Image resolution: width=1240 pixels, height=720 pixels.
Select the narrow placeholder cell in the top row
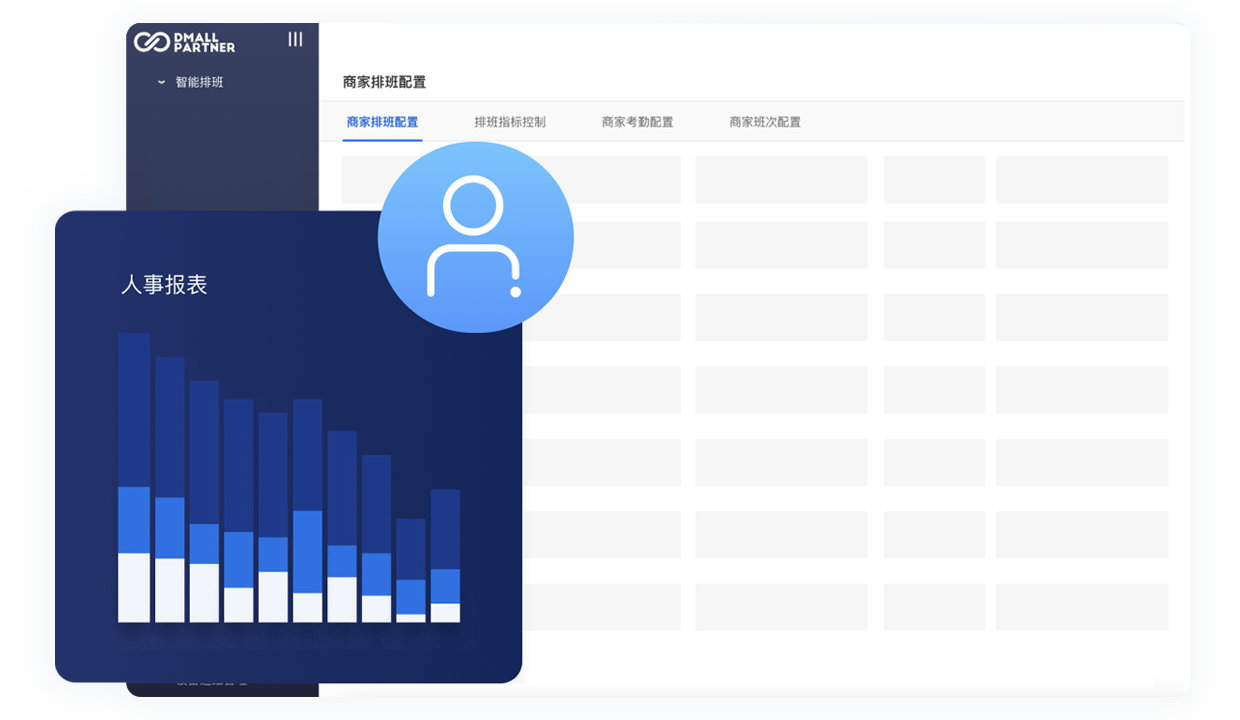(933, 180)
